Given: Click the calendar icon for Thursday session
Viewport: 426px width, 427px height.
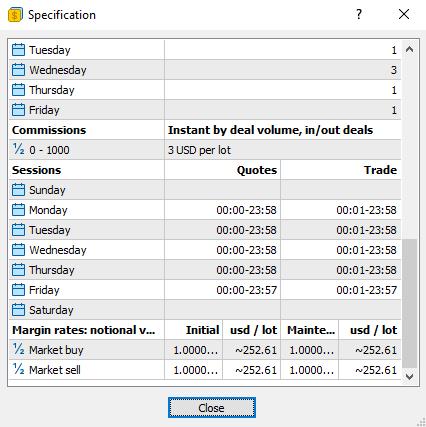Looking at the screenshot, I should (18, 270).
